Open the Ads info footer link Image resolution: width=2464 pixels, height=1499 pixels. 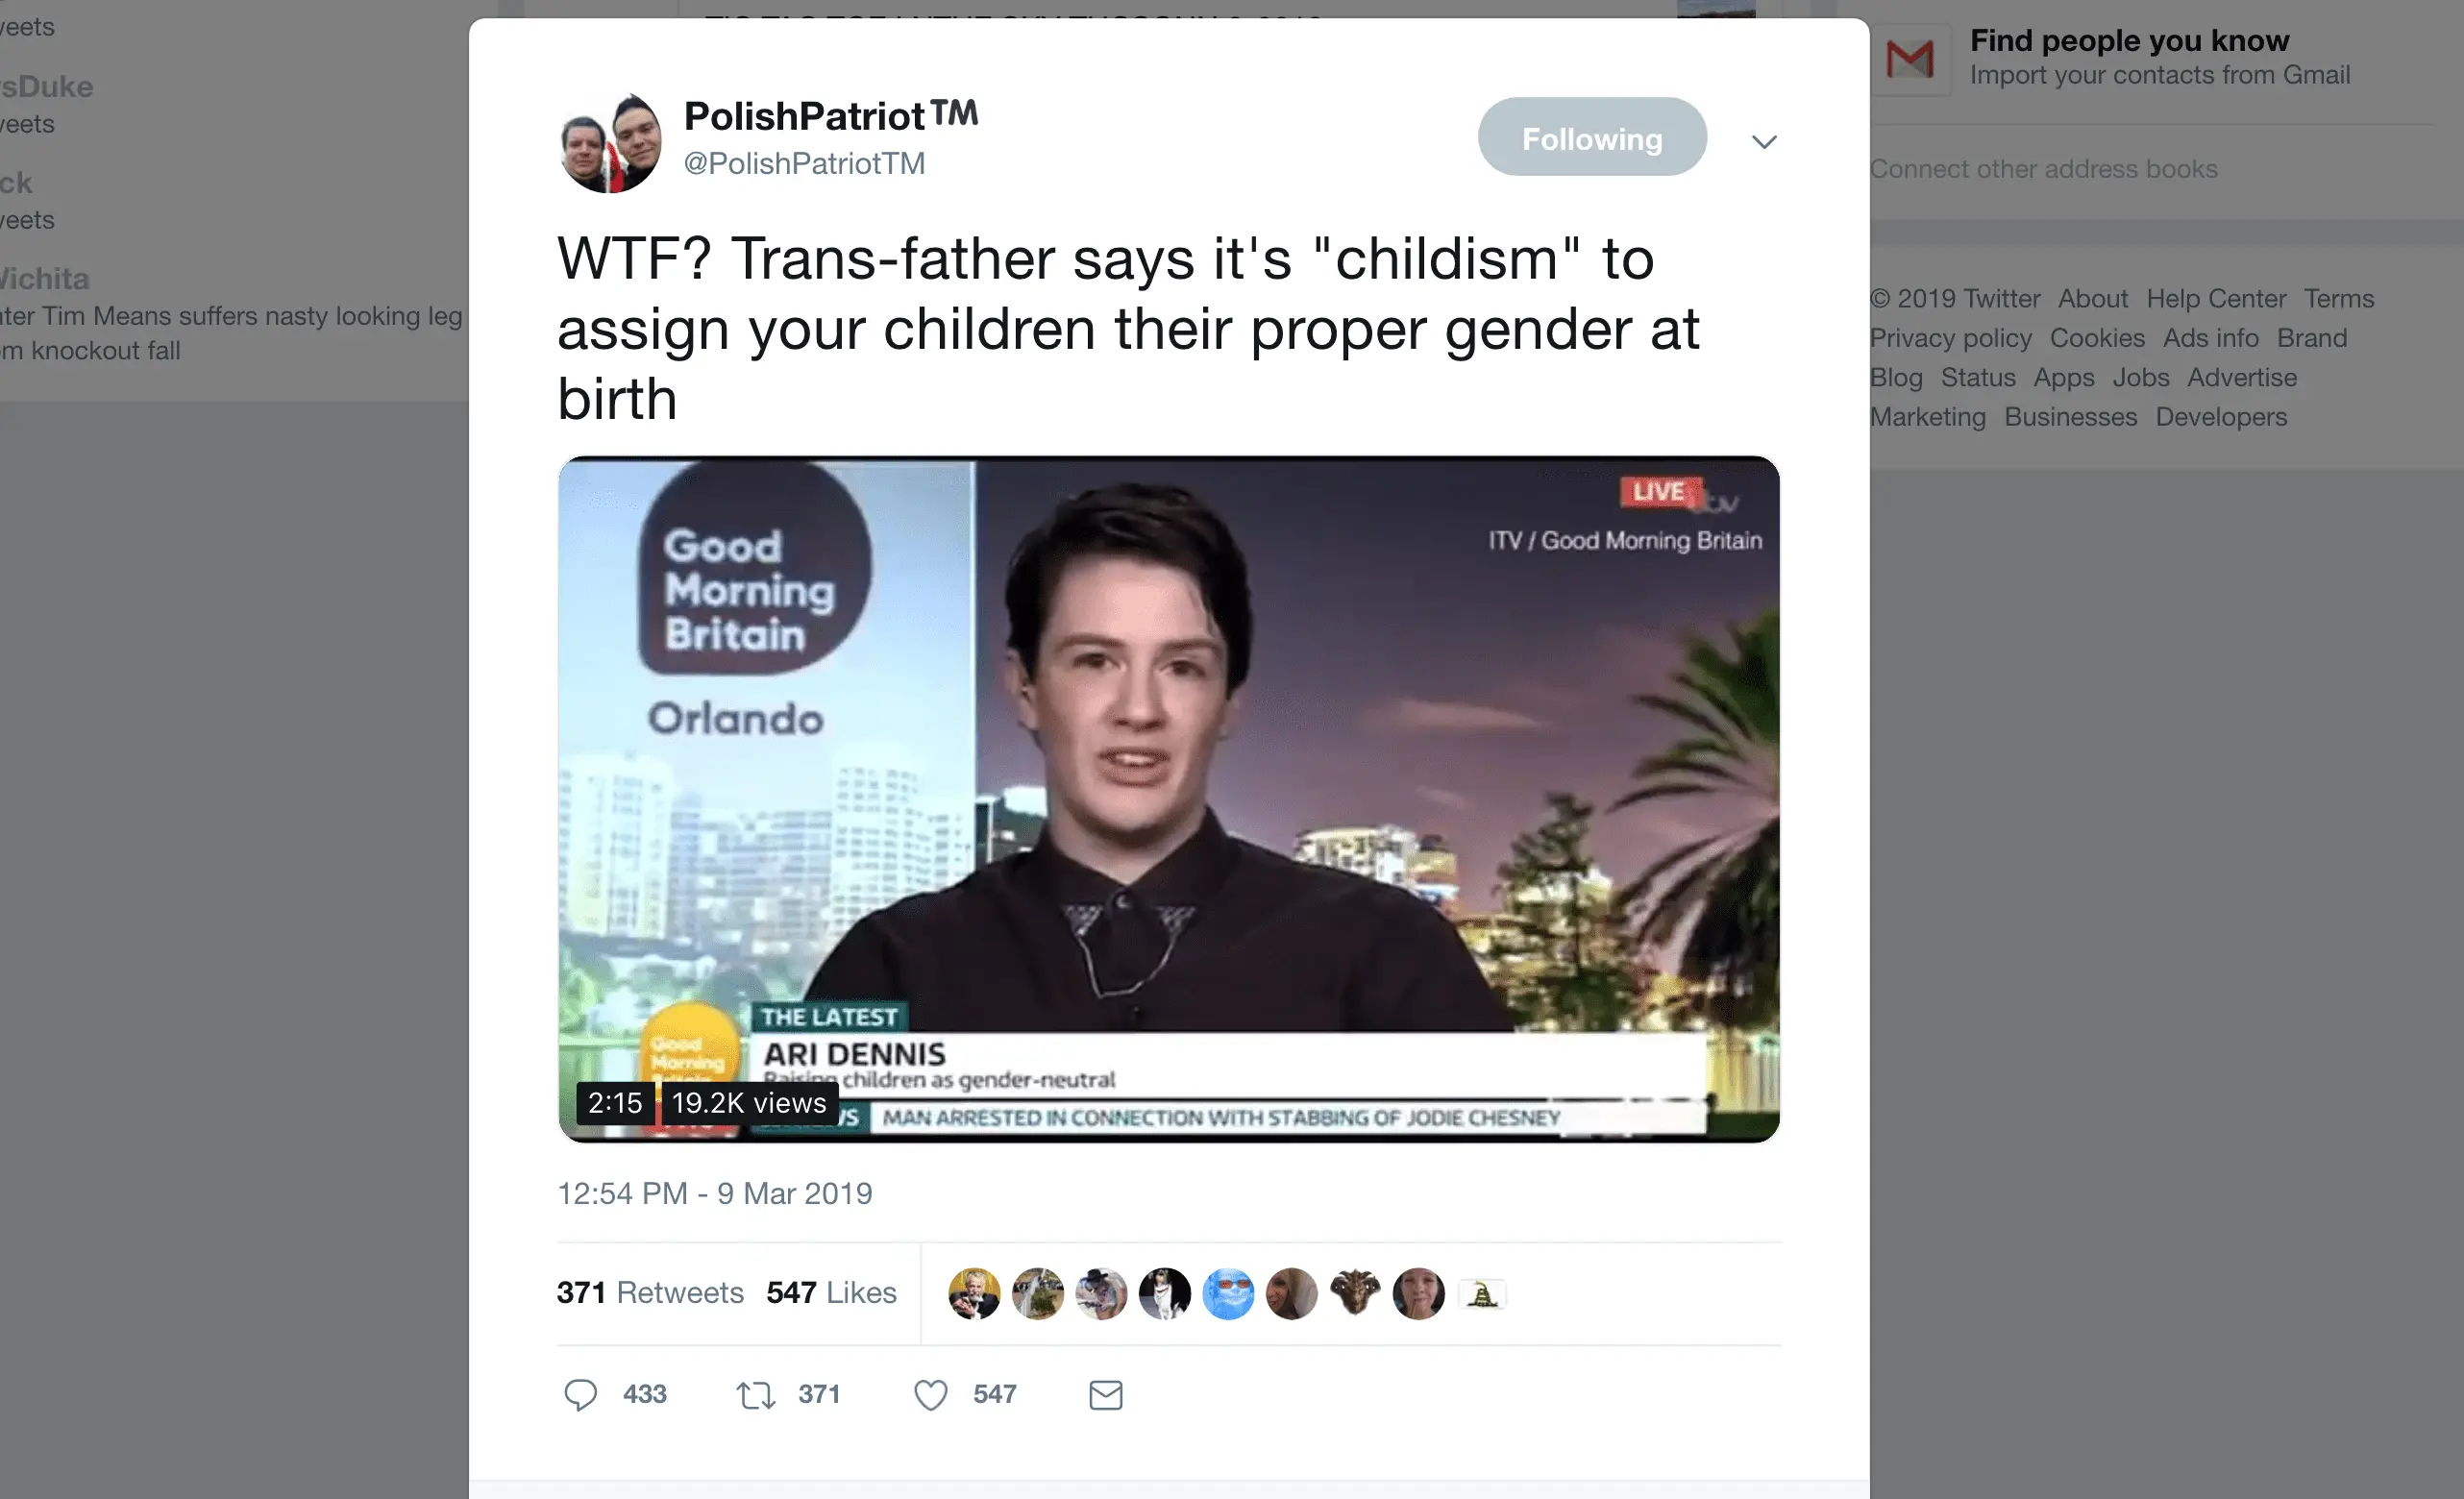pyautogui.click(x=2210, y=338)
